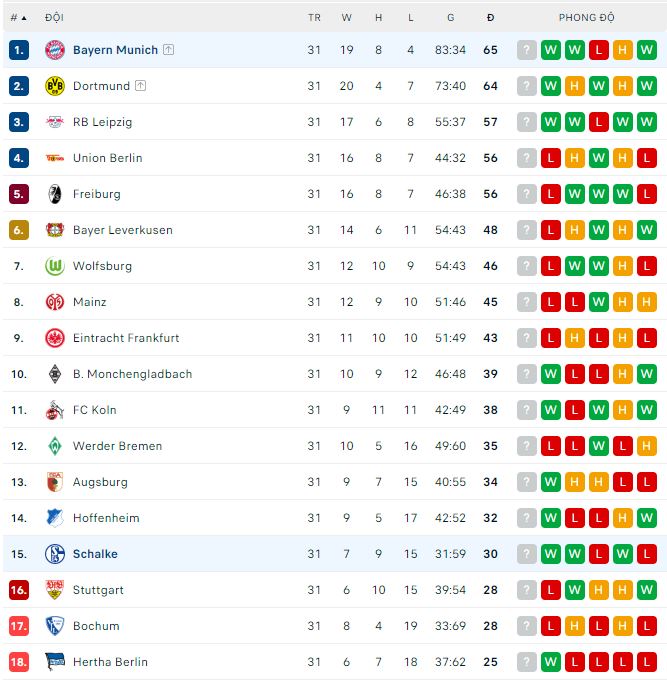Click the Hertha Berlin flag logo

(x=54, y=662)
